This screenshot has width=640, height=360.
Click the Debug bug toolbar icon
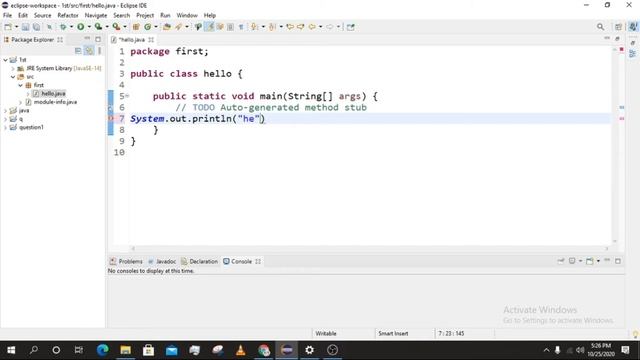pyautogui.click(x=62, y=27)
